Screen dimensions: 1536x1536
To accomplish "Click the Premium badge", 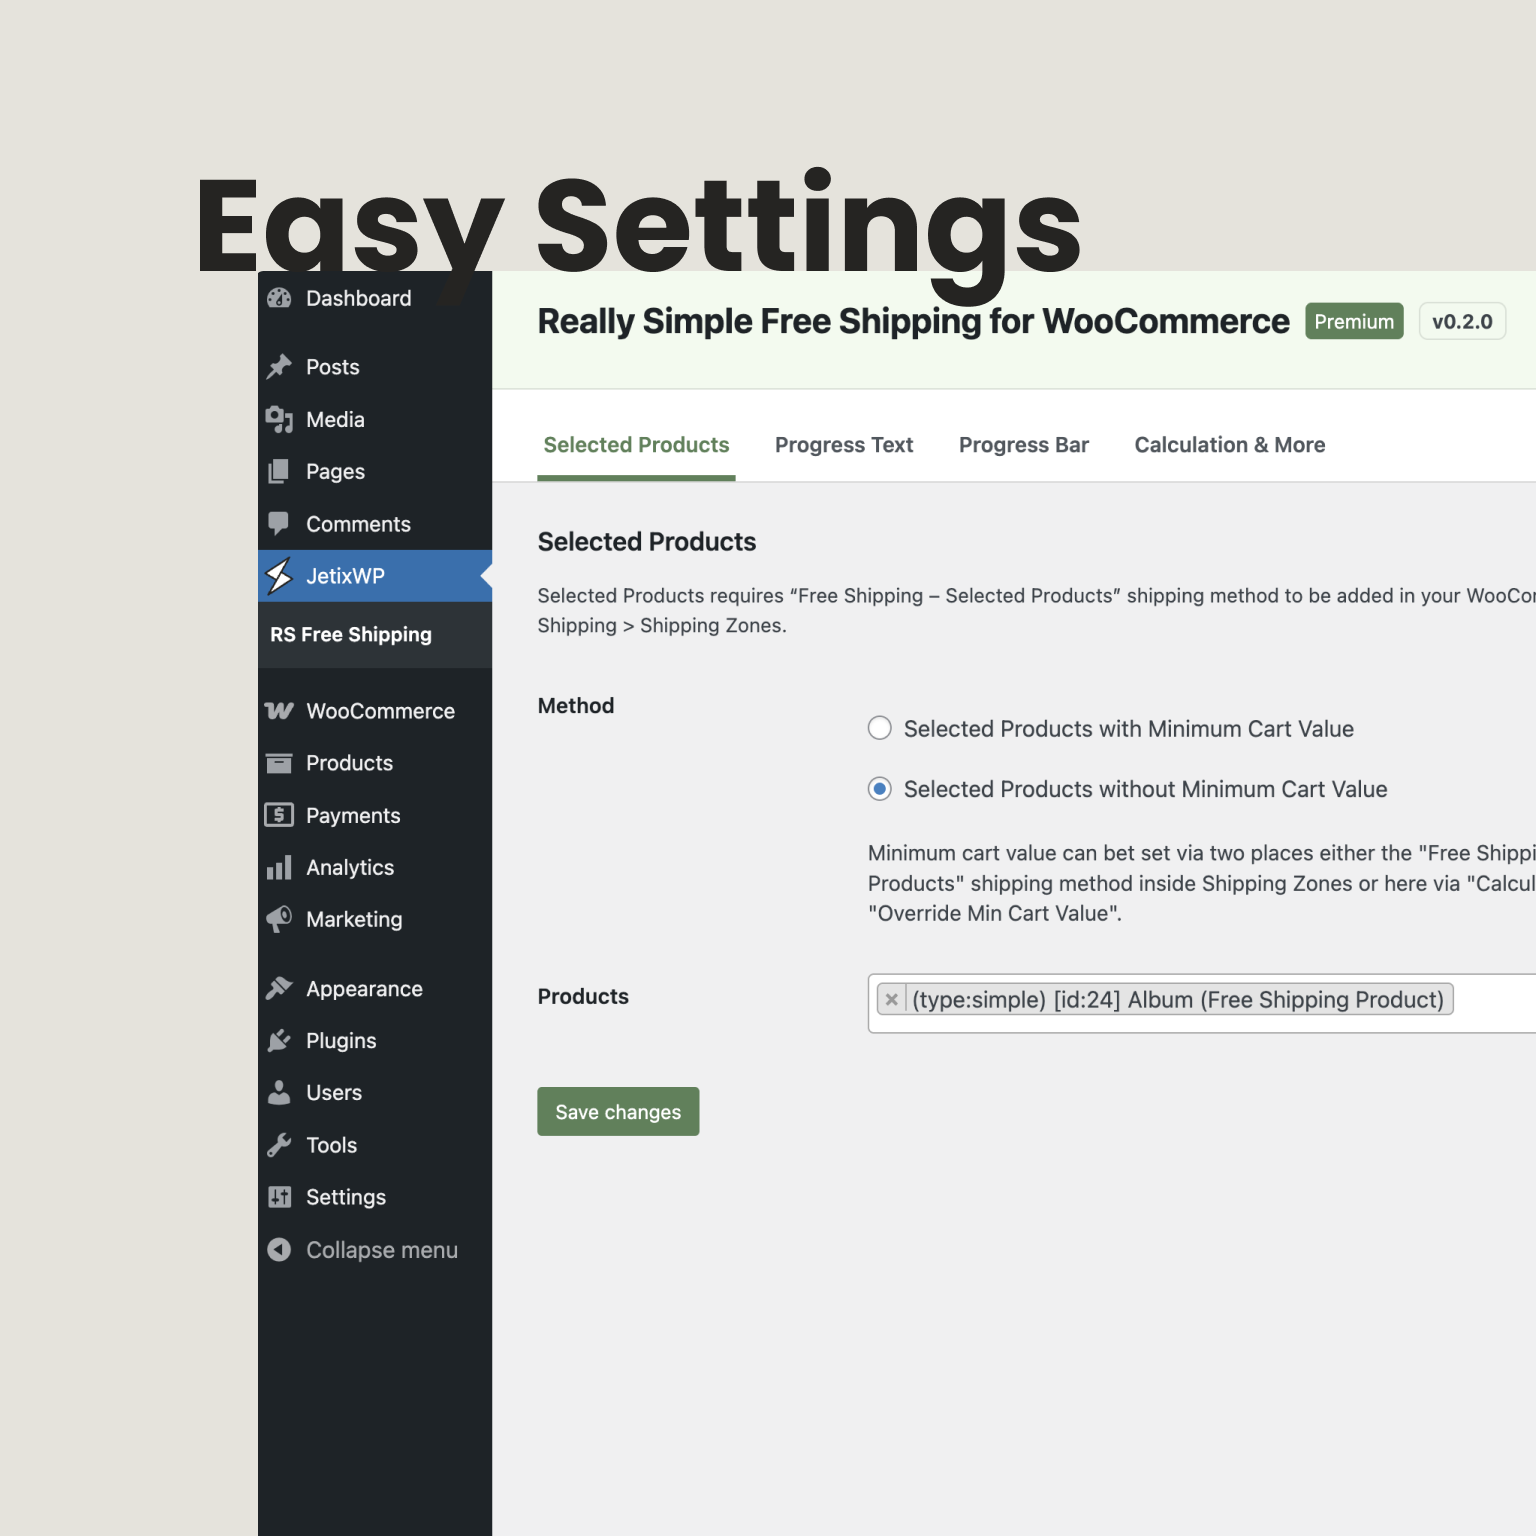I will click(1354, 321).
